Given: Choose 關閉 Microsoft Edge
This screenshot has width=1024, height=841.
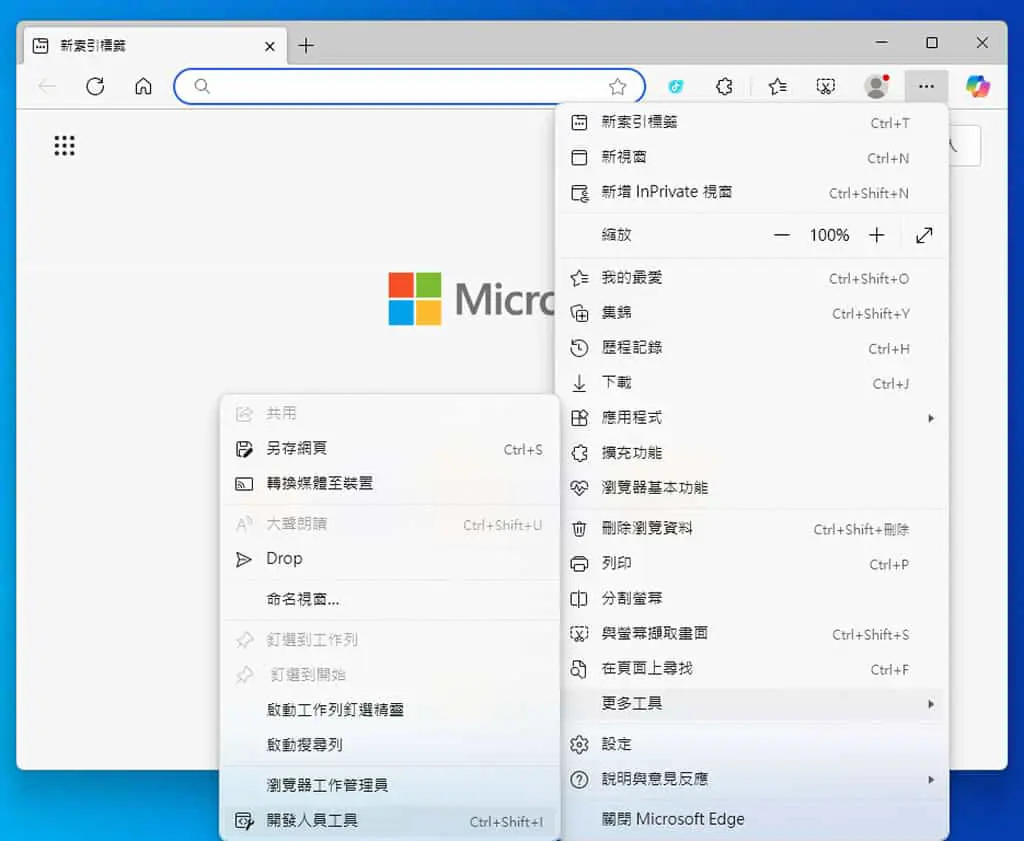Looking at the screenshot, I should click(752, 819).
